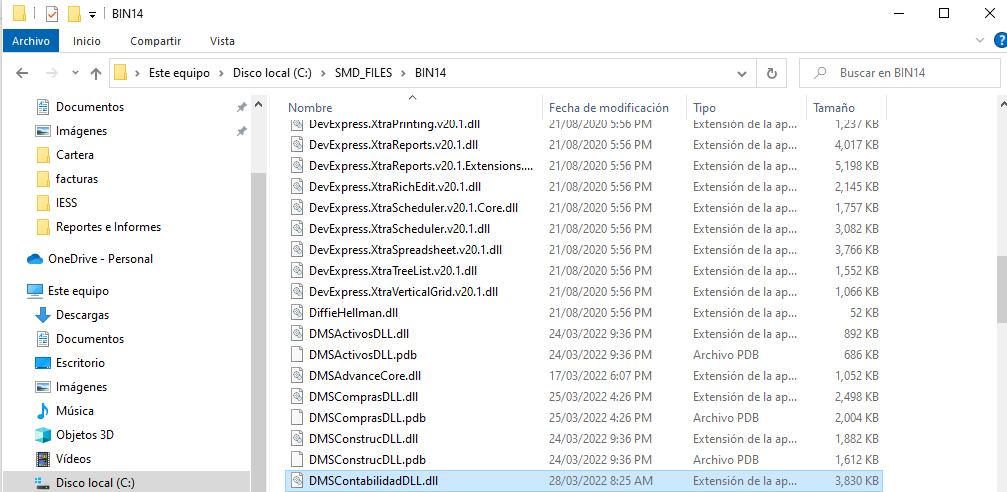This screenshot has width=1007, height=492.
Task: Open the Quick Access Toolbar customize dropdown
Action: (92, 14)
